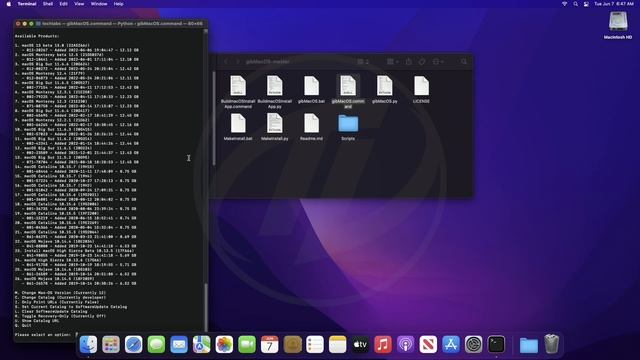The height and width of the screenshot is (360, 640).
Task: Open the Edit menu
Action: (x=63, y=4)
